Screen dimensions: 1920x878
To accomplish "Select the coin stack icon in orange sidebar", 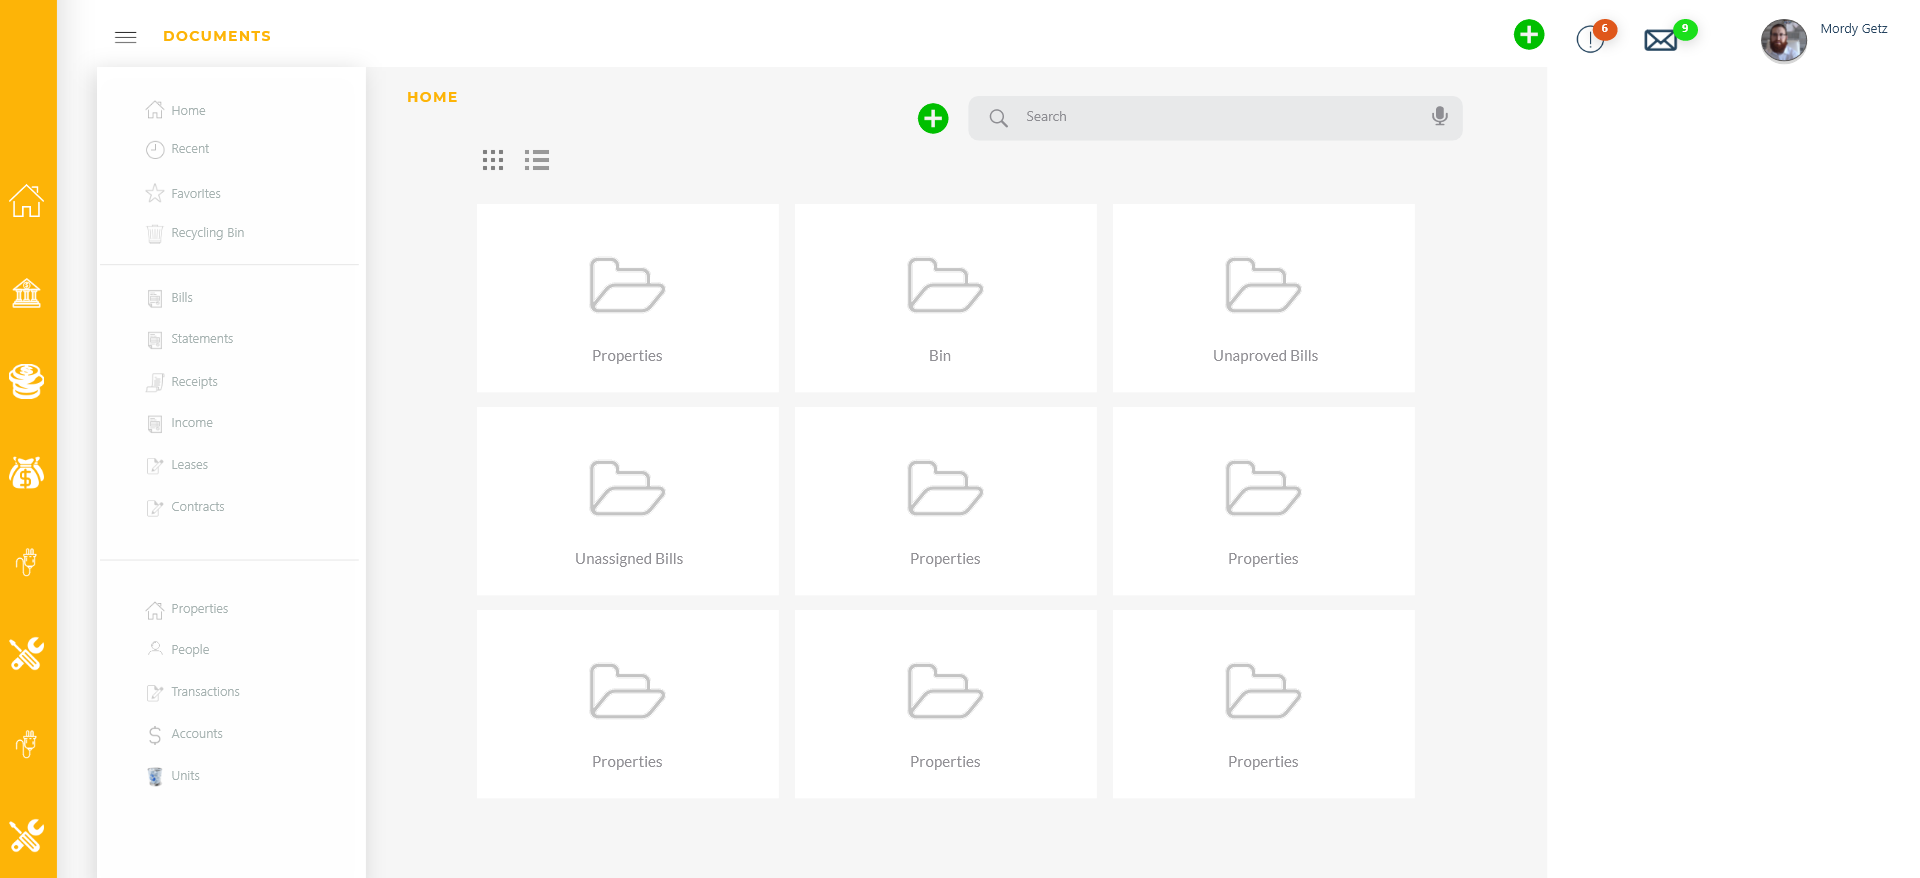I will (x=27, y=381).
